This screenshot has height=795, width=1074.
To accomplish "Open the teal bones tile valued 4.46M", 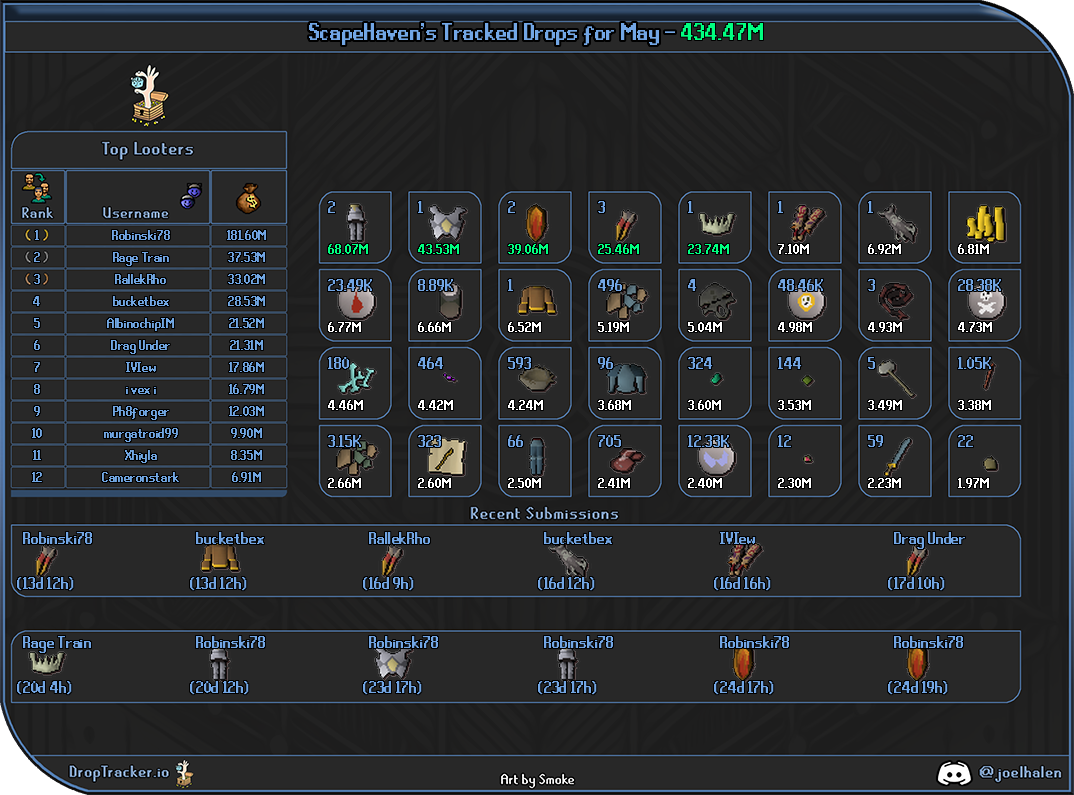I will 355,383.
